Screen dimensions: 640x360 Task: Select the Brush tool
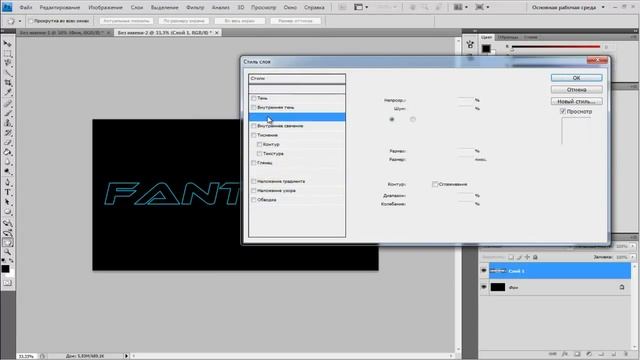click(7, 113)
